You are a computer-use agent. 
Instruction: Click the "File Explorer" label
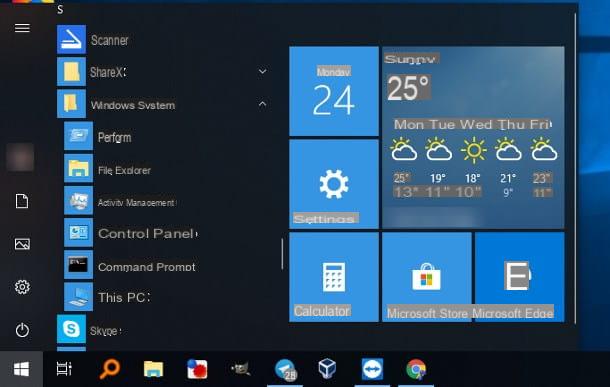124,170
